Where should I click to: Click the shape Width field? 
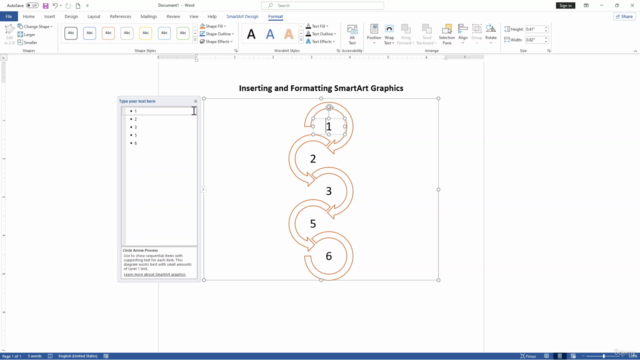[534, 40]
